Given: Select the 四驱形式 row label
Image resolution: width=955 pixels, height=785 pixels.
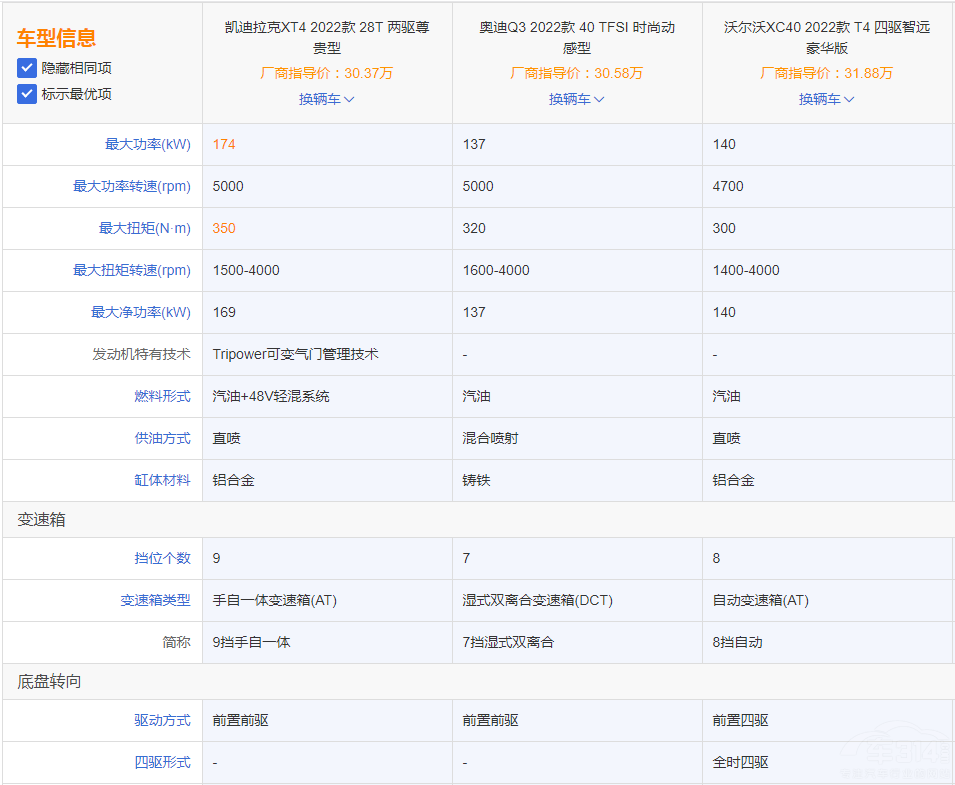Looking at the screenshot, I should click(x=160, y=762).
